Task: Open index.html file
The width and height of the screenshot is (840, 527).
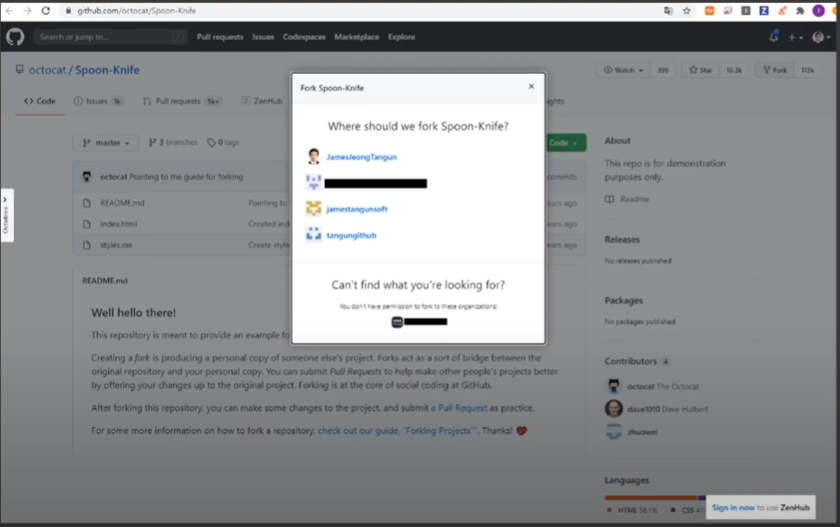Action: pyautogui.click(x=118, y=224)
